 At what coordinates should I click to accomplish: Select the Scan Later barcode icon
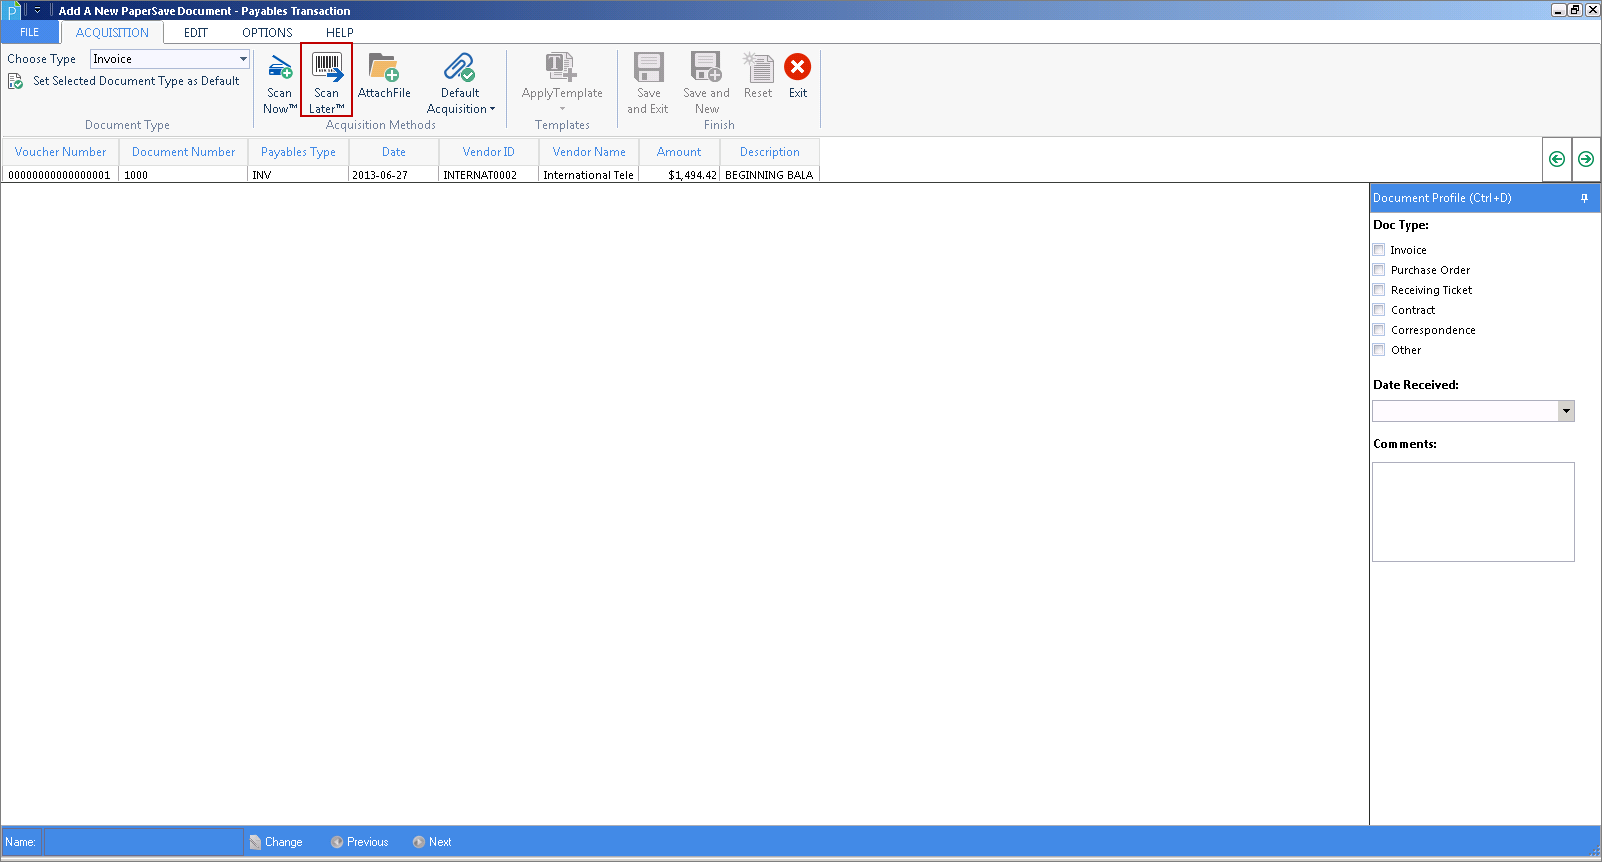(327, 68)
